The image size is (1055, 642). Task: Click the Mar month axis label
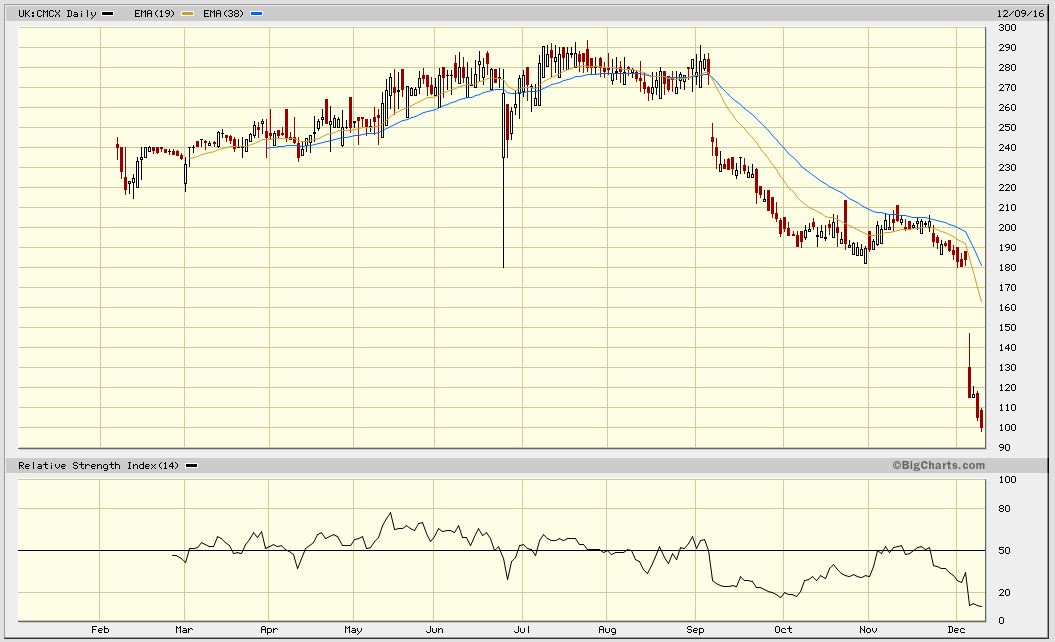pos(184,630)
